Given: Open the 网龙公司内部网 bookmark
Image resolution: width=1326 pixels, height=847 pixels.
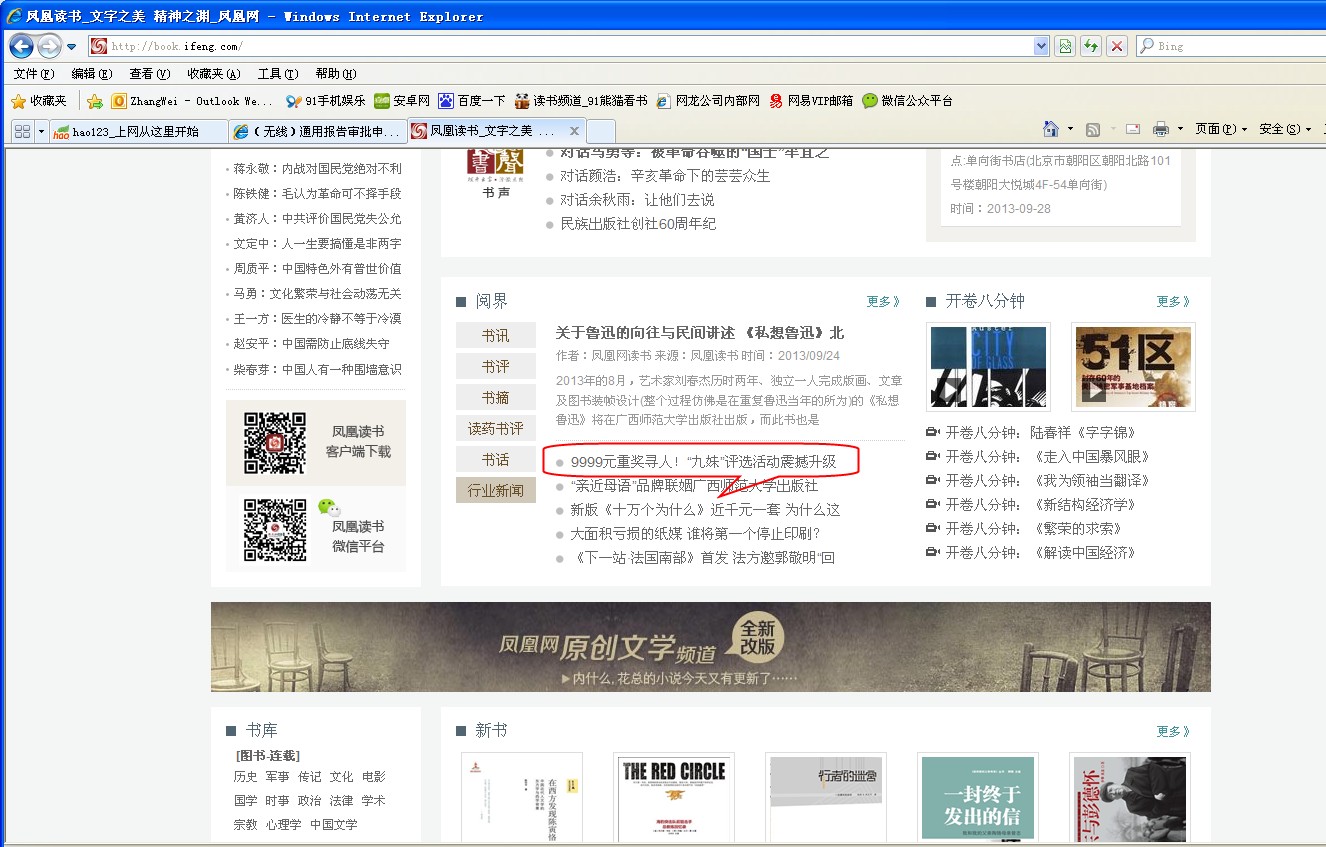Looking at the screenshot, I should pos(708,101).
